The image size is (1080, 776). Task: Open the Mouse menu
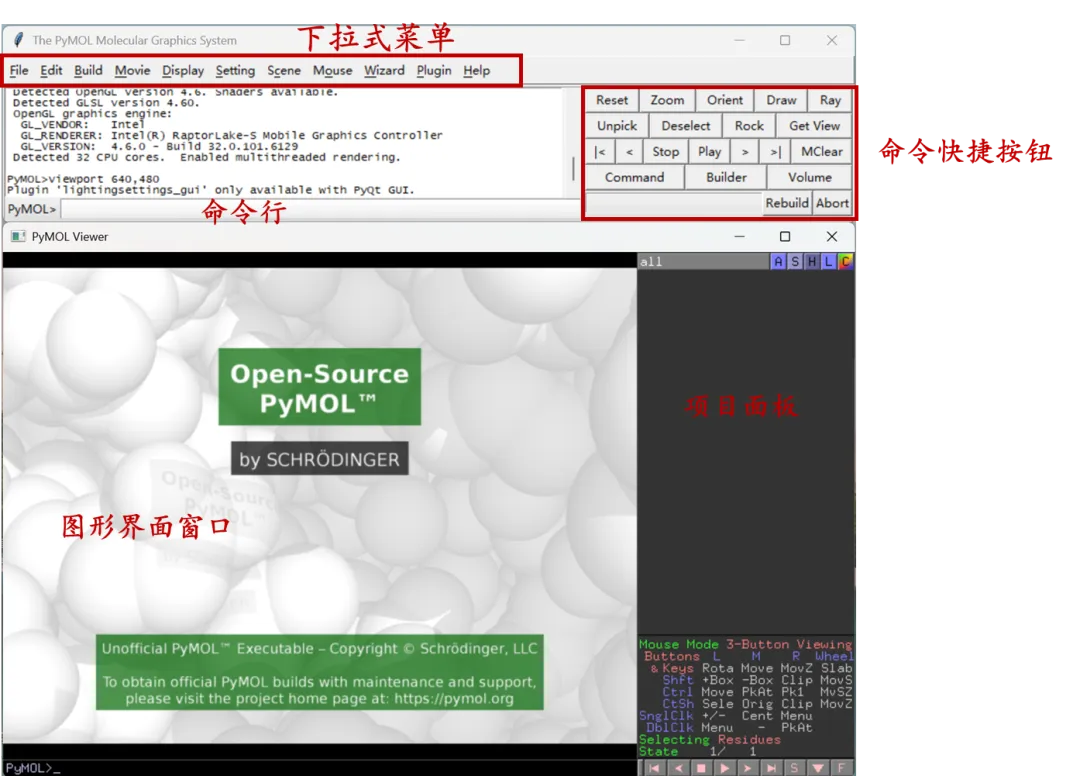pos(332,70)
